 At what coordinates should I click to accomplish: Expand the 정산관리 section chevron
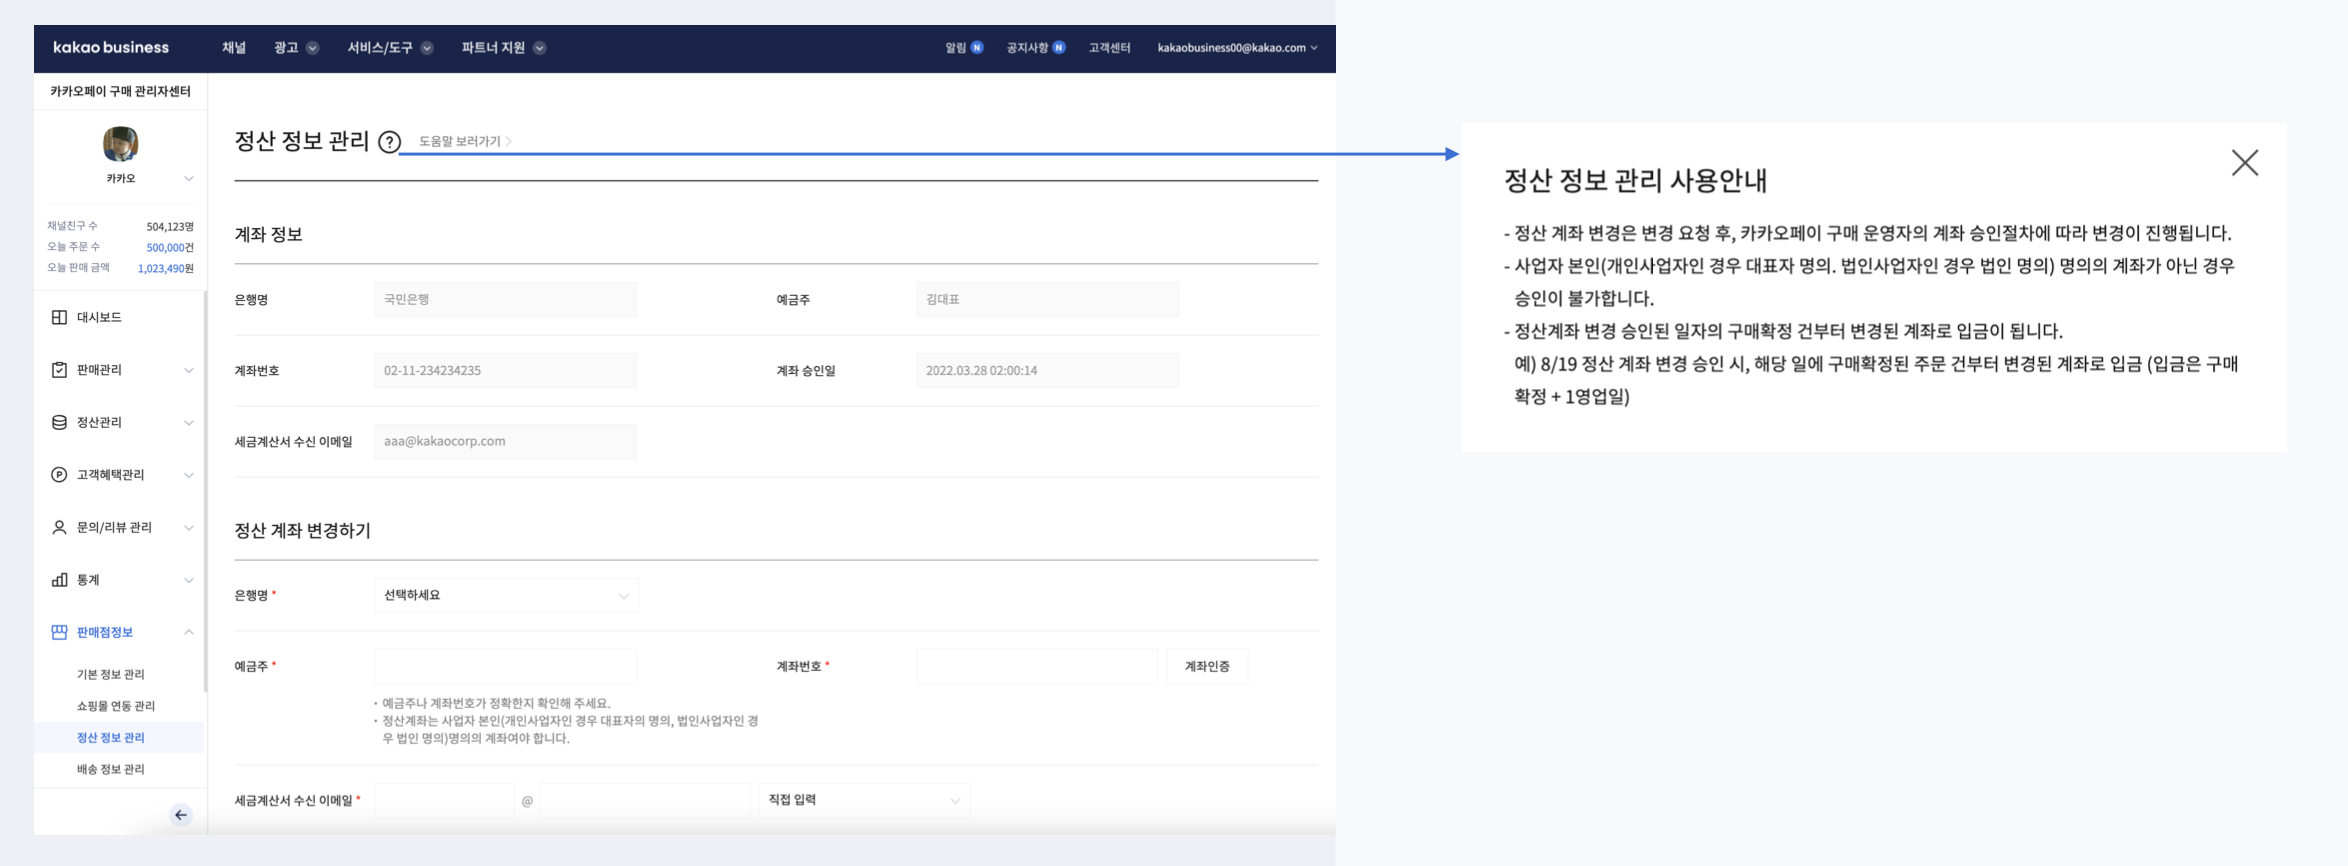tap(188, 422)
